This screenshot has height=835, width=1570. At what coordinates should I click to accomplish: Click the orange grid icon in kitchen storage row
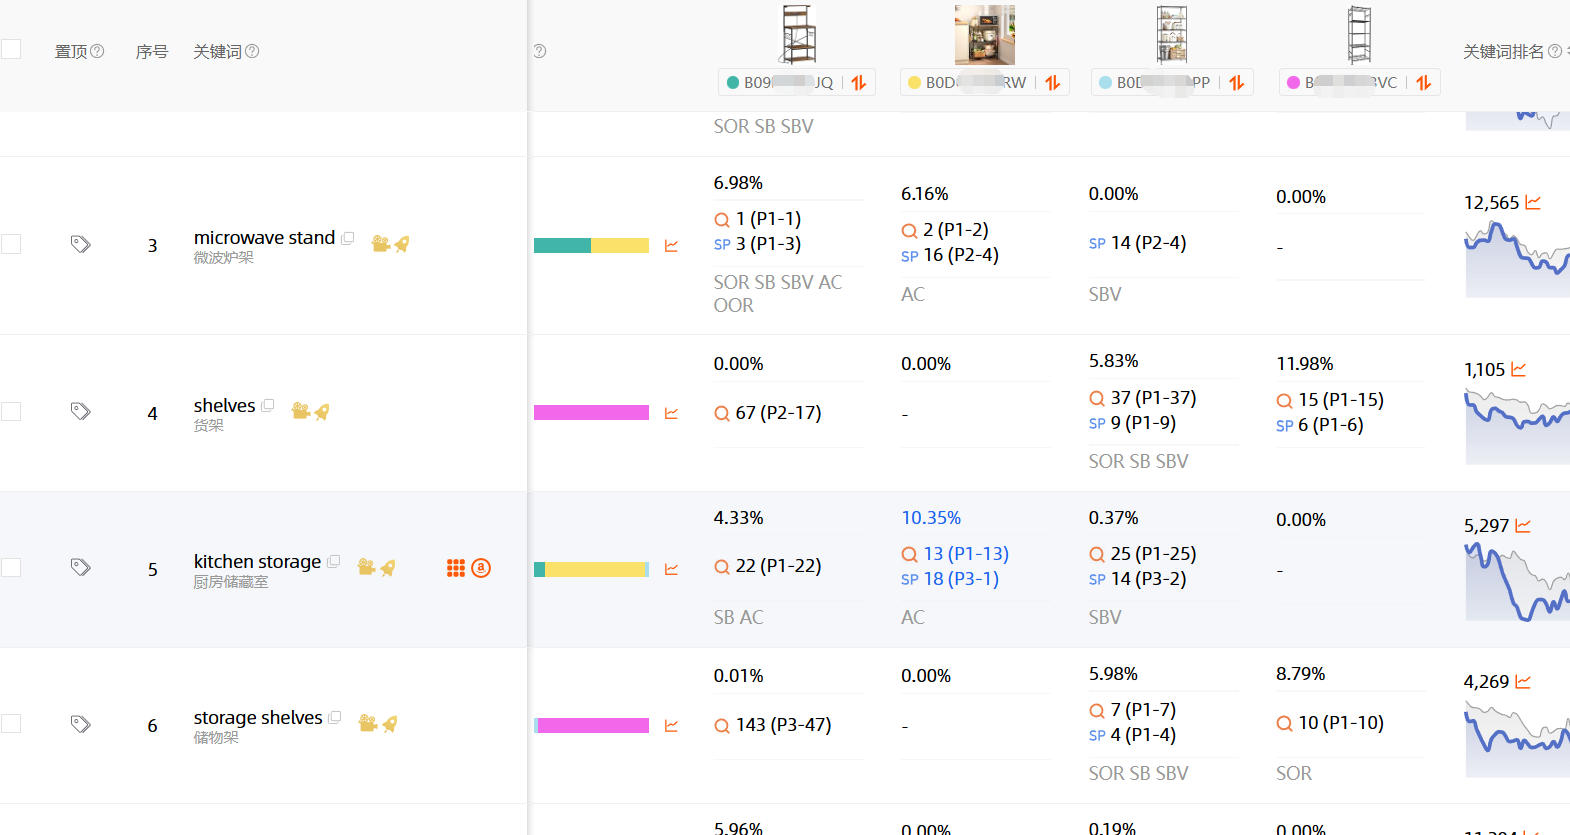click(x=456, y=568)
